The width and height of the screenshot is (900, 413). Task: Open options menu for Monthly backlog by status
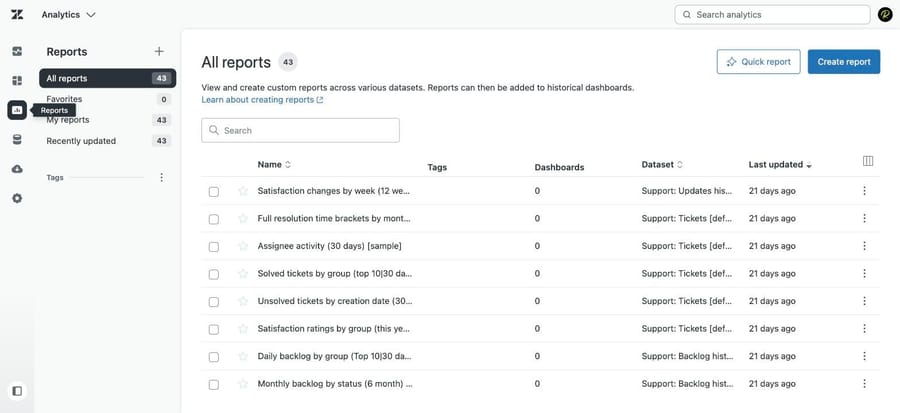pos(864,384)
